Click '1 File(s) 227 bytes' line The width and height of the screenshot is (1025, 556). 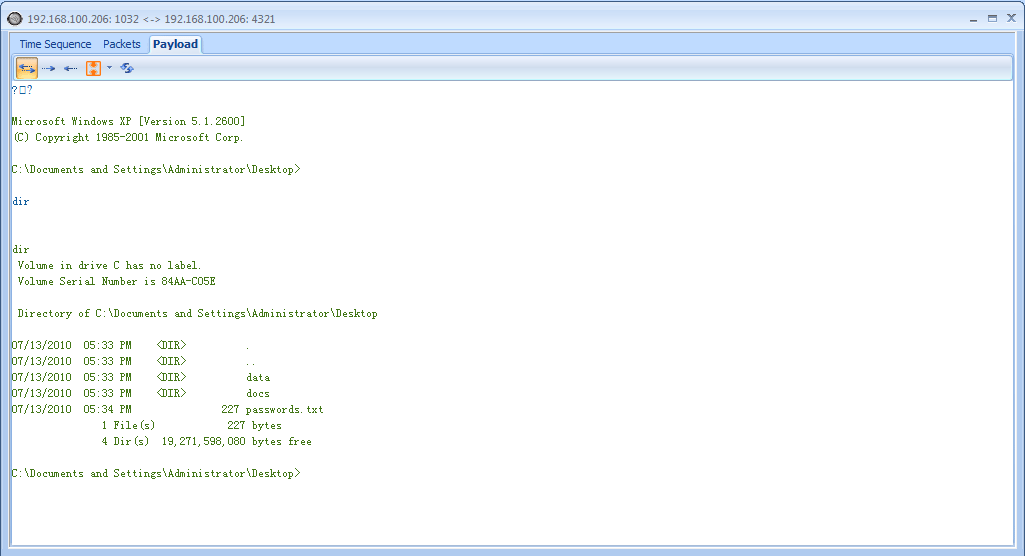tap(192, 425)
